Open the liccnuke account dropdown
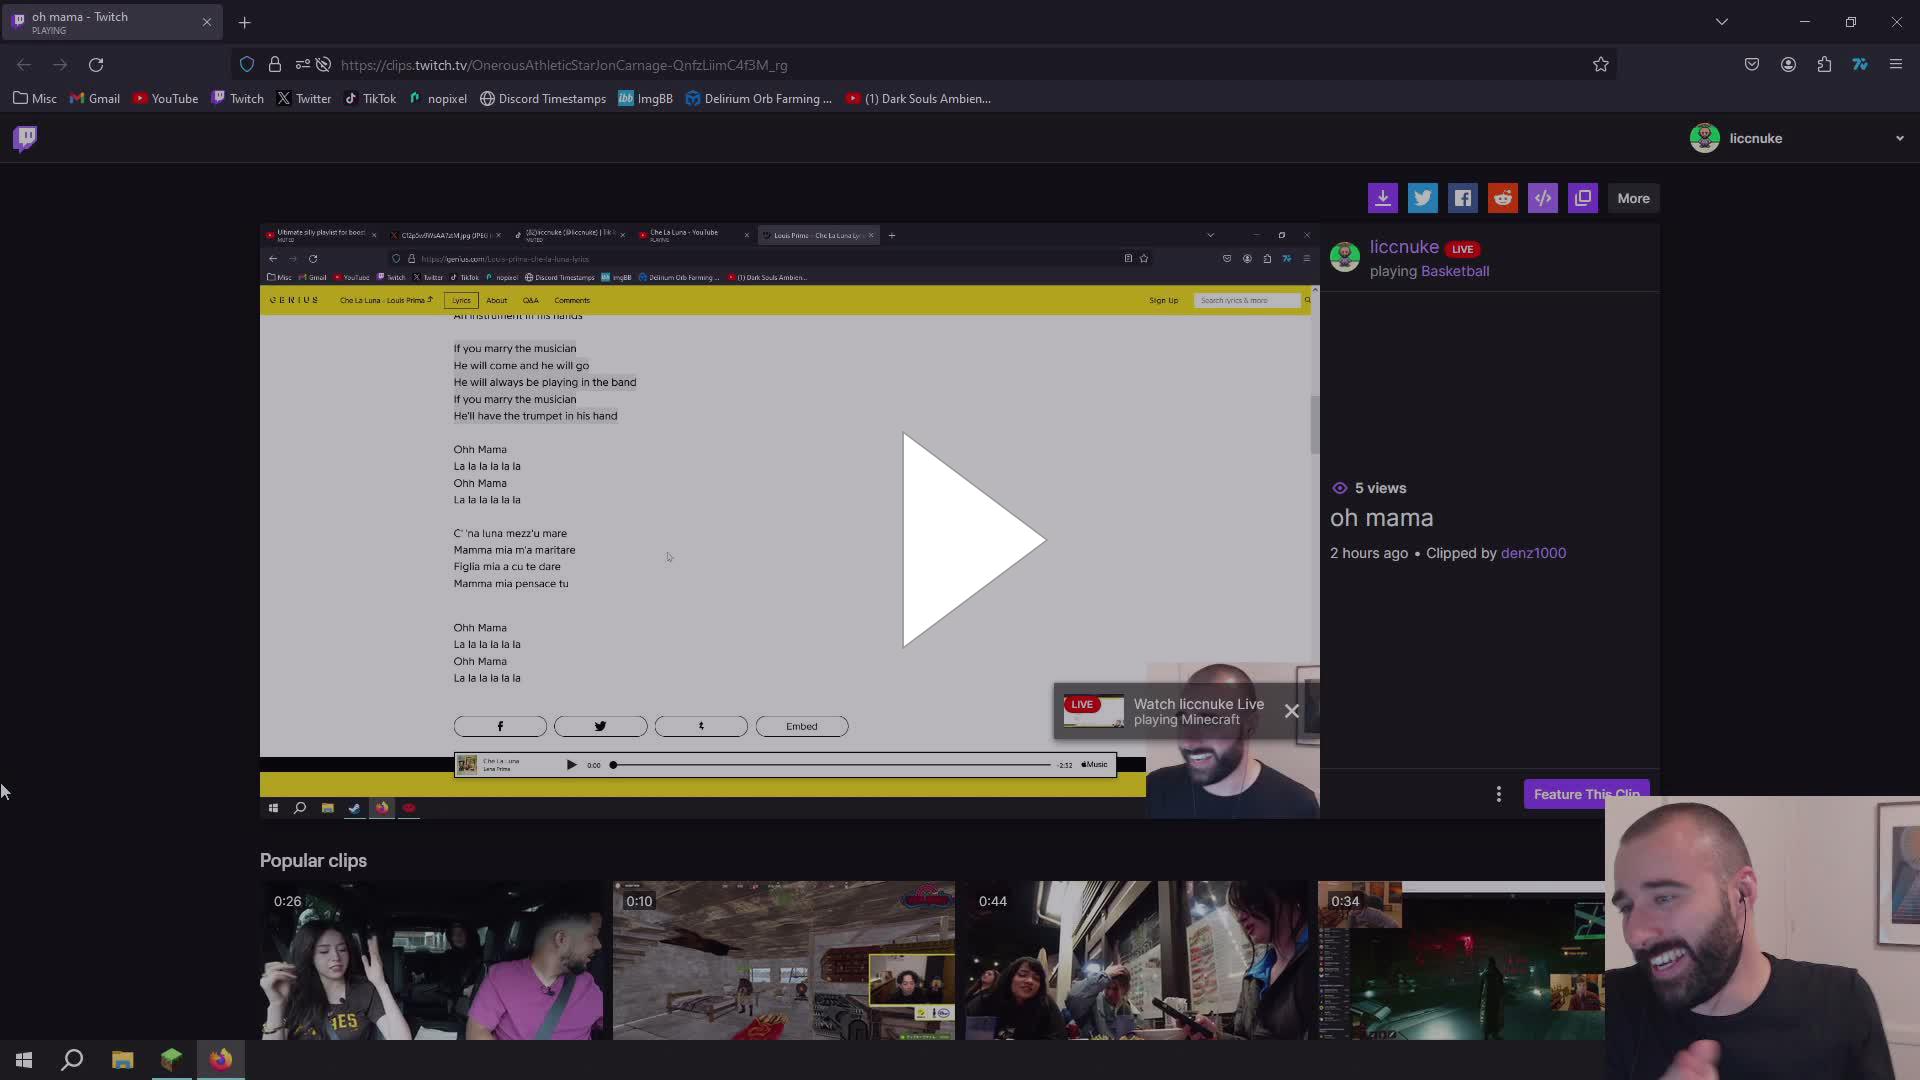Image resolution: width=1920 pixels, height=1080 pixels. click(1899, 138)
